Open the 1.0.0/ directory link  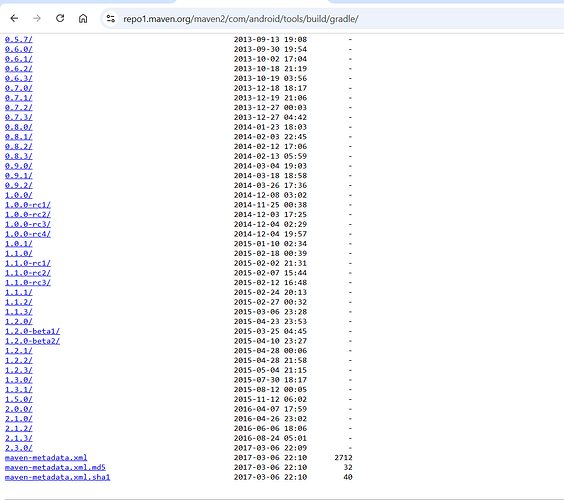[x=19, y=195]
